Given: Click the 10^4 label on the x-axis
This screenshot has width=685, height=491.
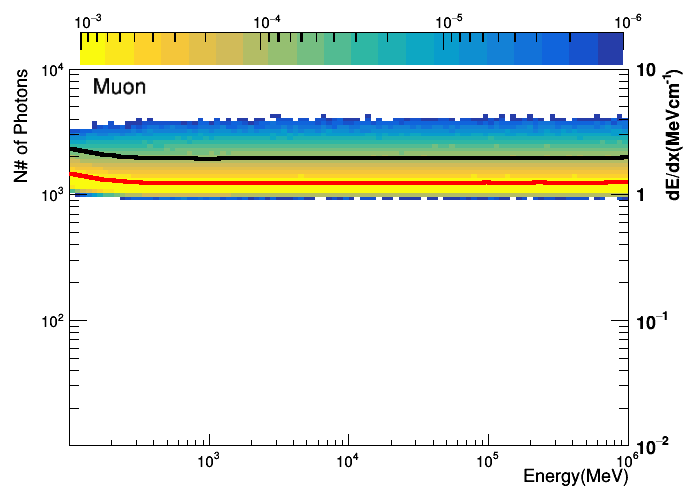Looking at the screenshot, I should [x=348, y=460].
